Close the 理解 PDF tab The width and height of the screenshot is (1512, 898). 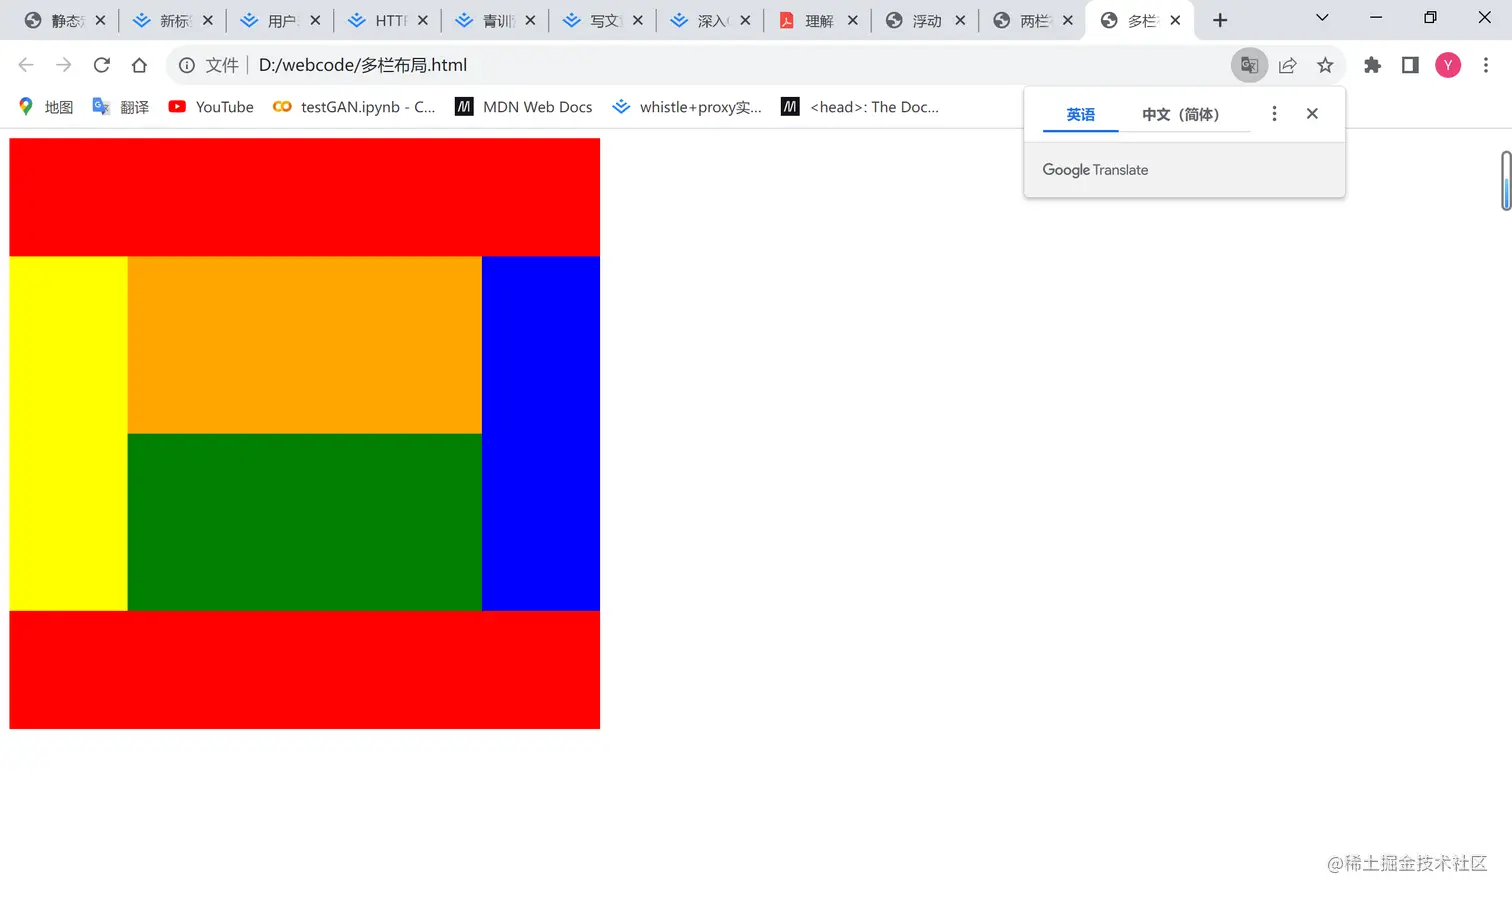click(x=853, y=20)
